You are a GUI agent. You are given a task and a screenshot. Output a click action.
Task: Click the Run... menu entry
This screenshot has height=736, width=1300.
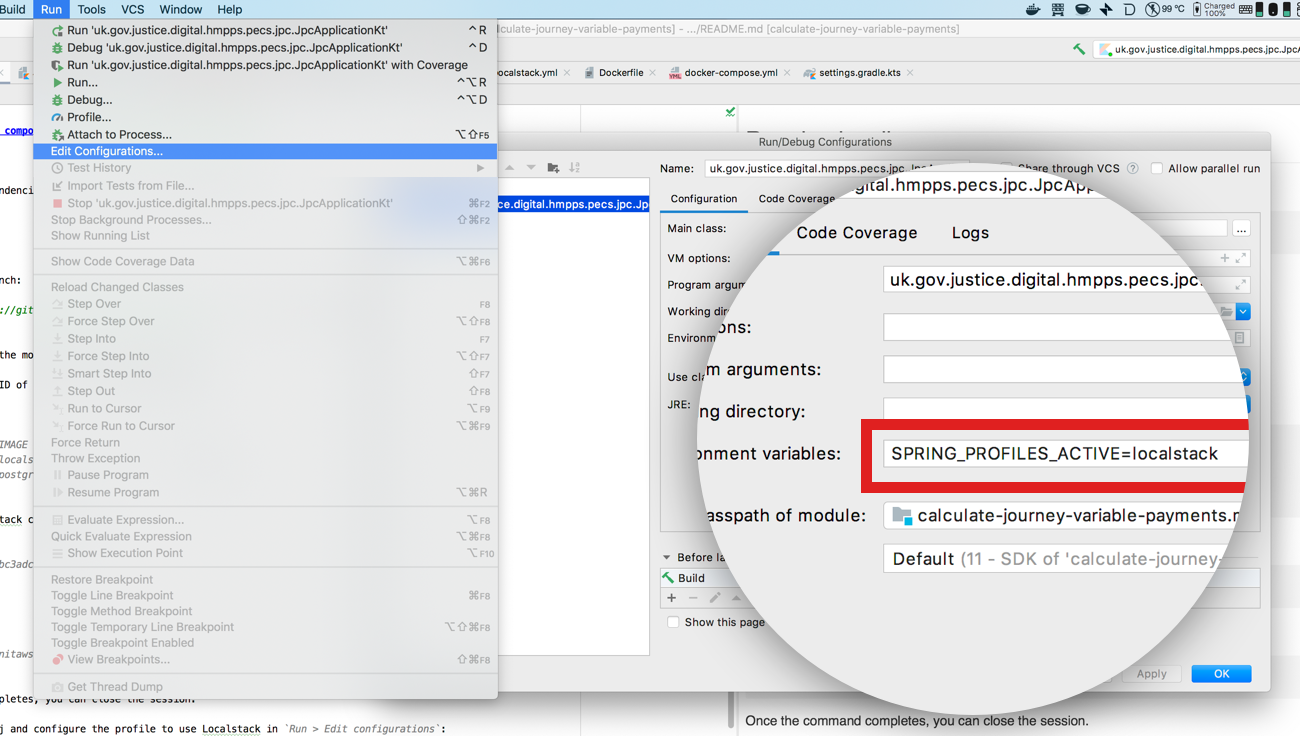(x=265, y=82)
